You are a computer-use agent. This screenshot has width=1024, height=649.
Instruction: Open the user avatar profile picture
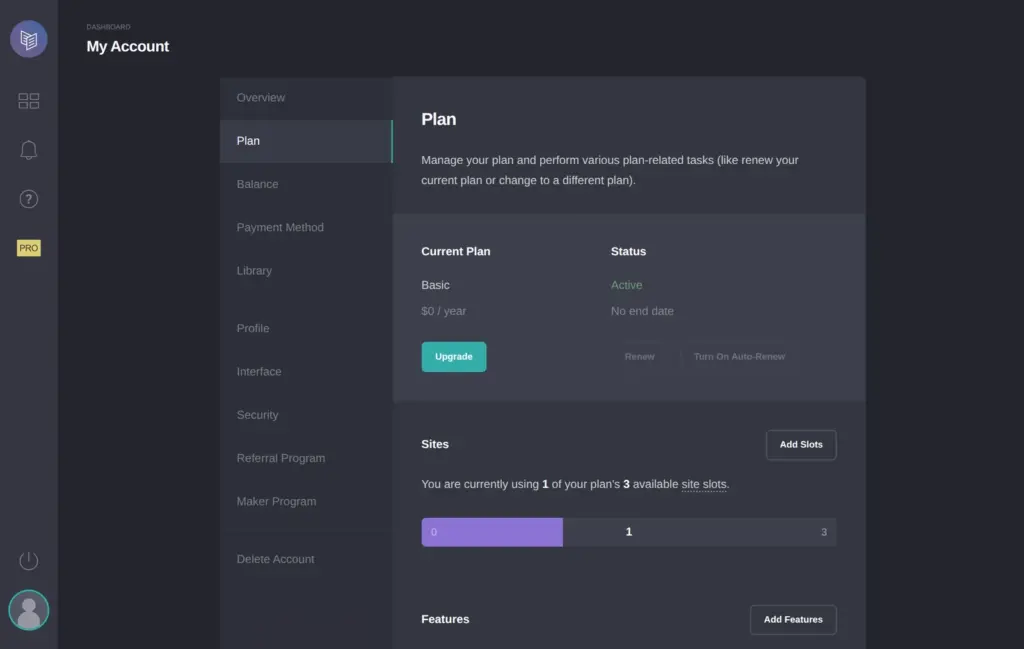pyautogui.click(x=29, y=610)
